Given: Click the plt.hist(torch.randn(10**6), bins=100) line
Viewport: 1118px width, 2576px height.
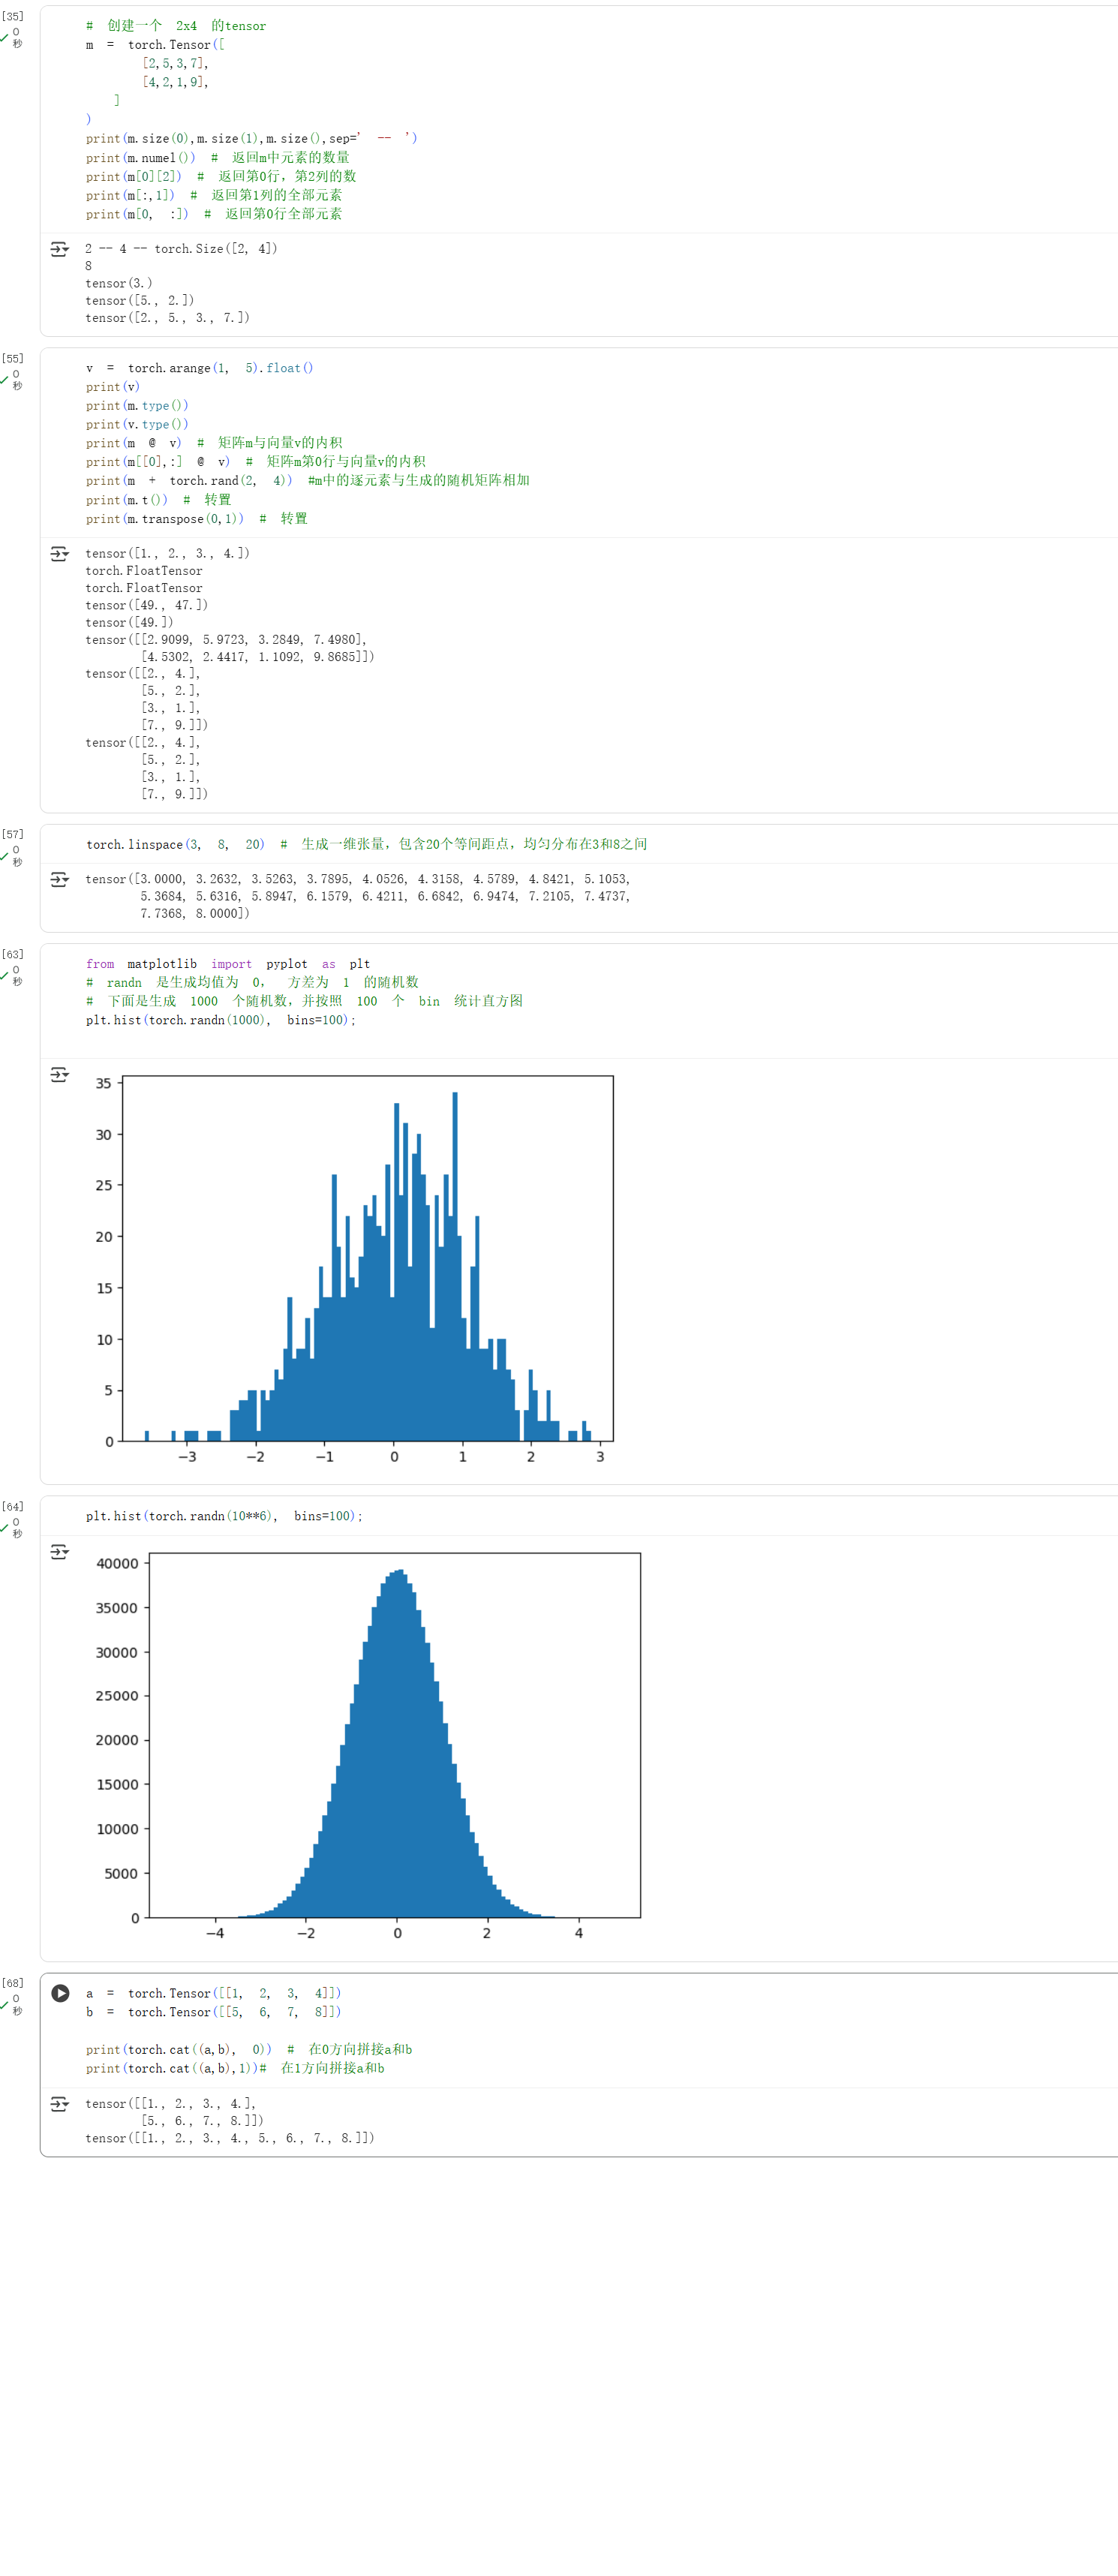Looking at the screenshot, I should click(224, 1516).
